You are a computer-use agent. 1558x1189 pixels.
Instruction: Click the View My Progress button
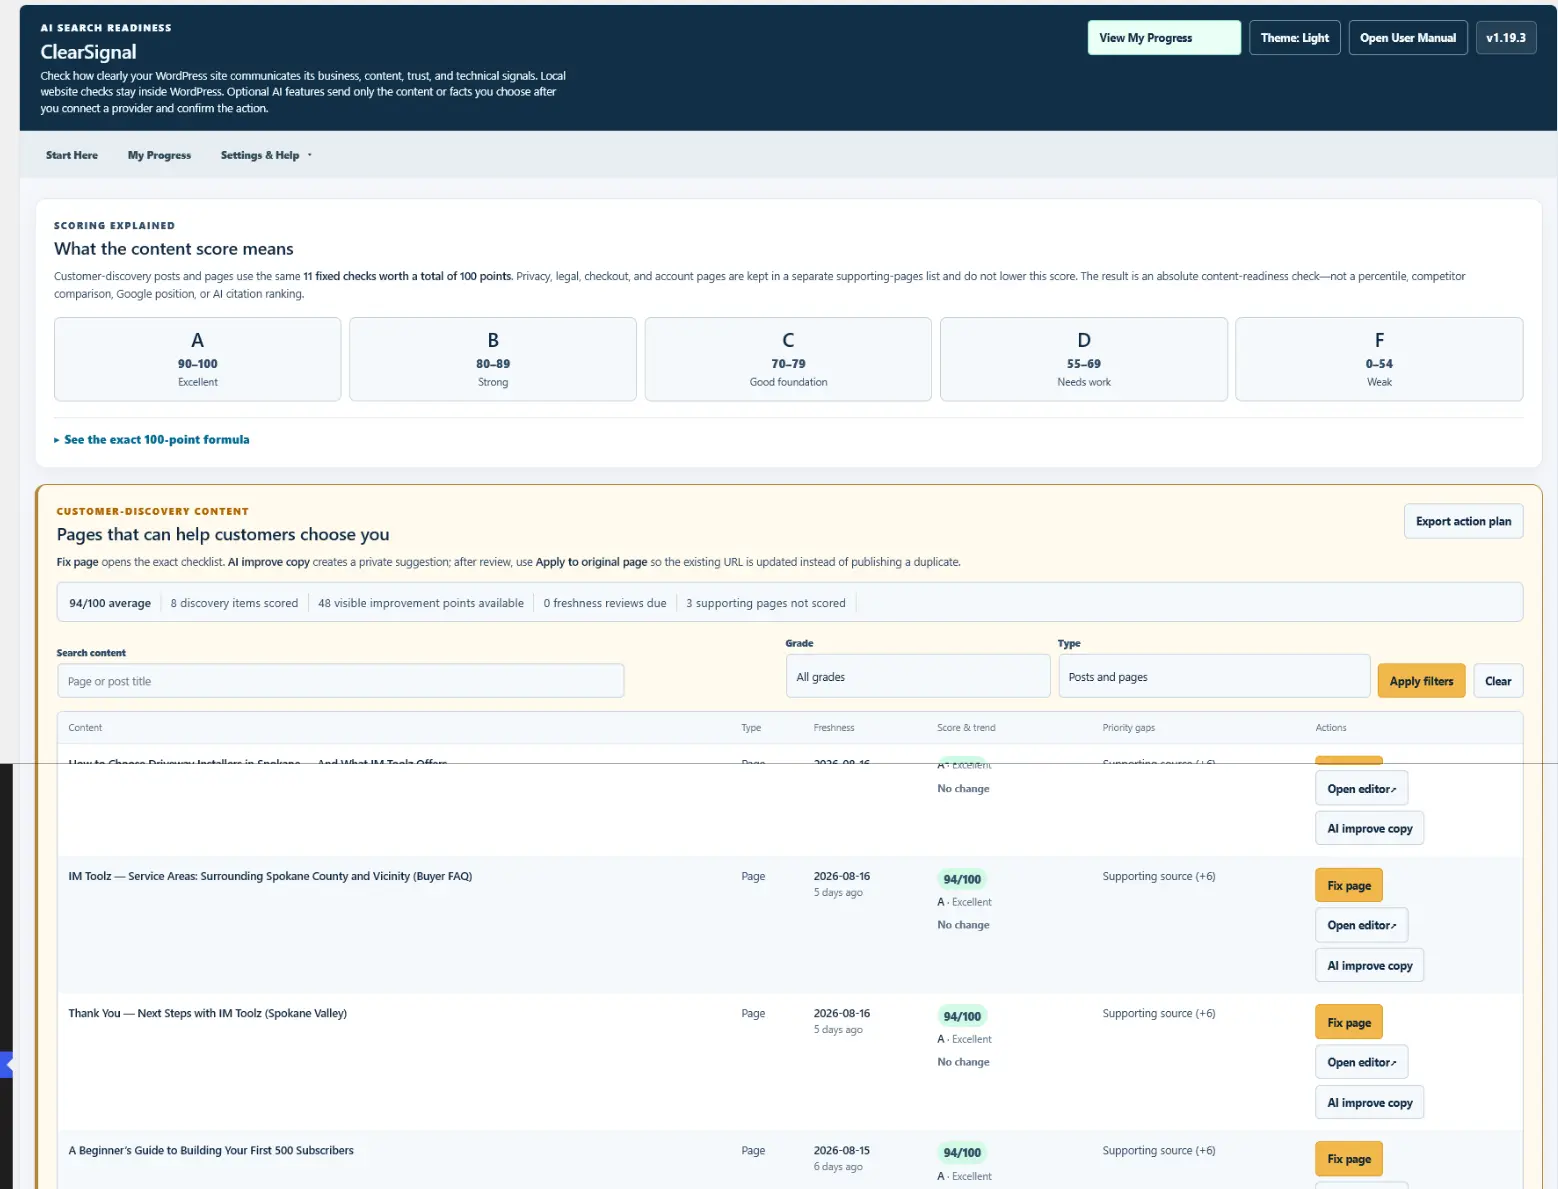pyautogui.click(x=1164, y=38)
